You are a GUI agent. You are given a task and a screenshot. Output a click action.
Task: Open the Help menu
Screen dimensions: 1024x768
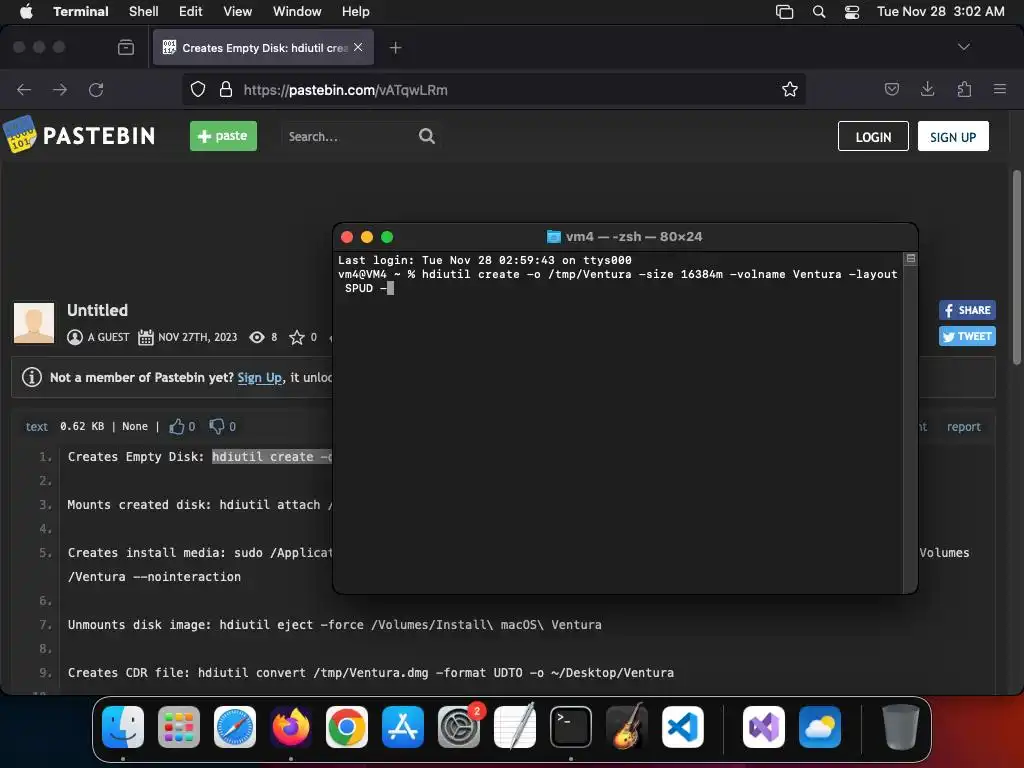(x=355, y=11)
